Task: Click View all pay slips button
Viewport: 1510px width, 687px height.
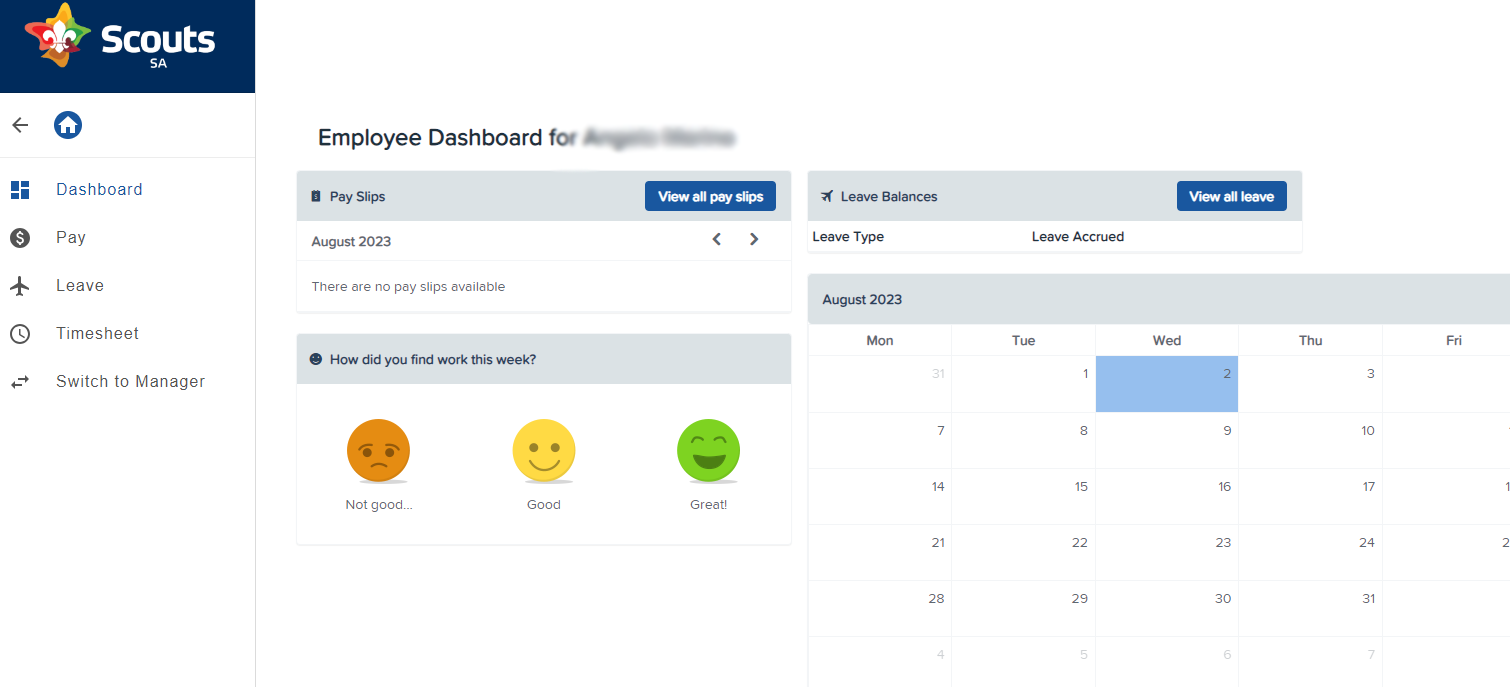Action: click(x=710, y=196)
